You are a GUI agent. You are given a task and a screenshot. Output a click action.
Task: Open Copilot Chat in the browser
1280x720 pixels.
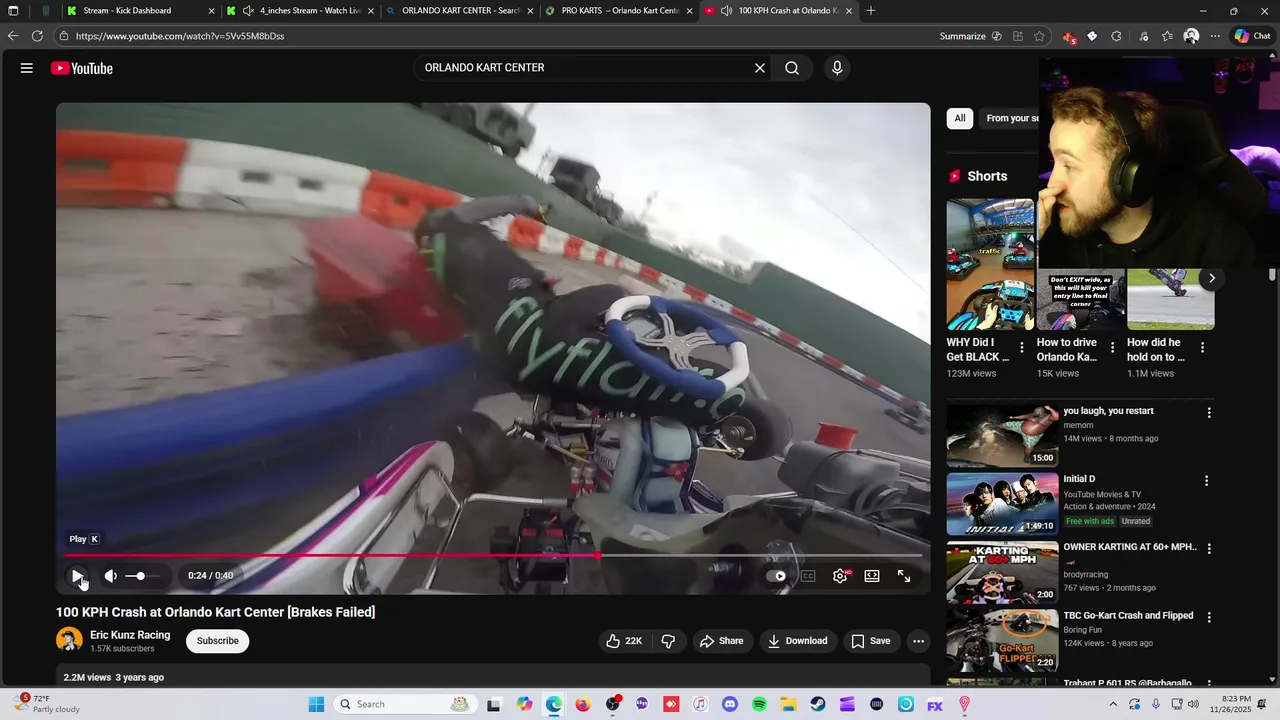click(x=1252, y=36)
